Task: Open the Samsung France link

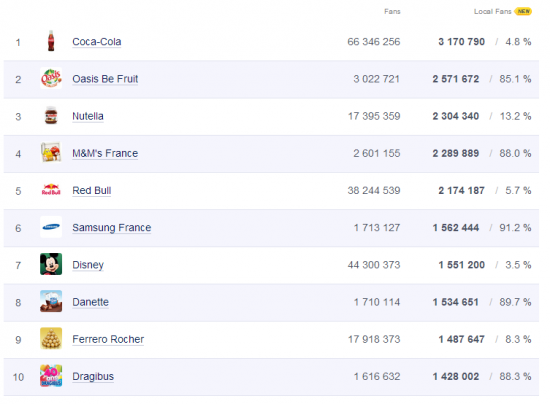Action: click(x=112, y=228)
